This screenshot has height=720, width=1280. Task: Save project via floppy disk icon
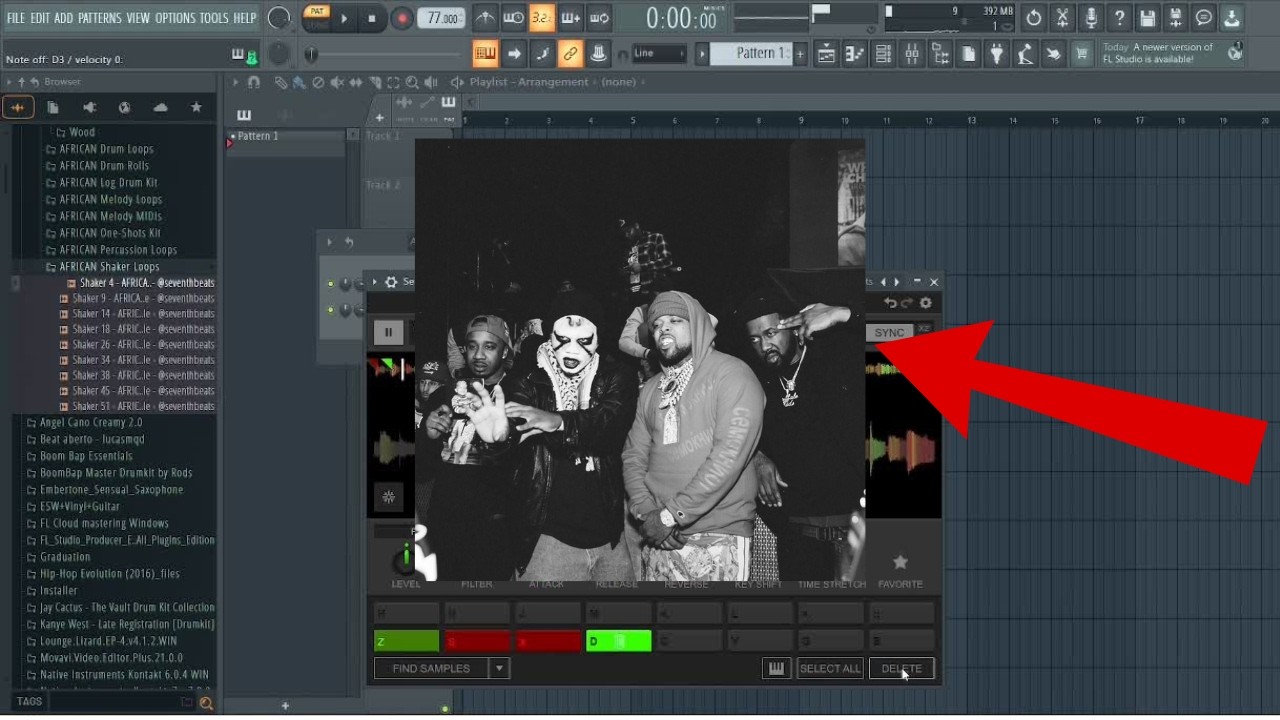(x=1148, y=18)
